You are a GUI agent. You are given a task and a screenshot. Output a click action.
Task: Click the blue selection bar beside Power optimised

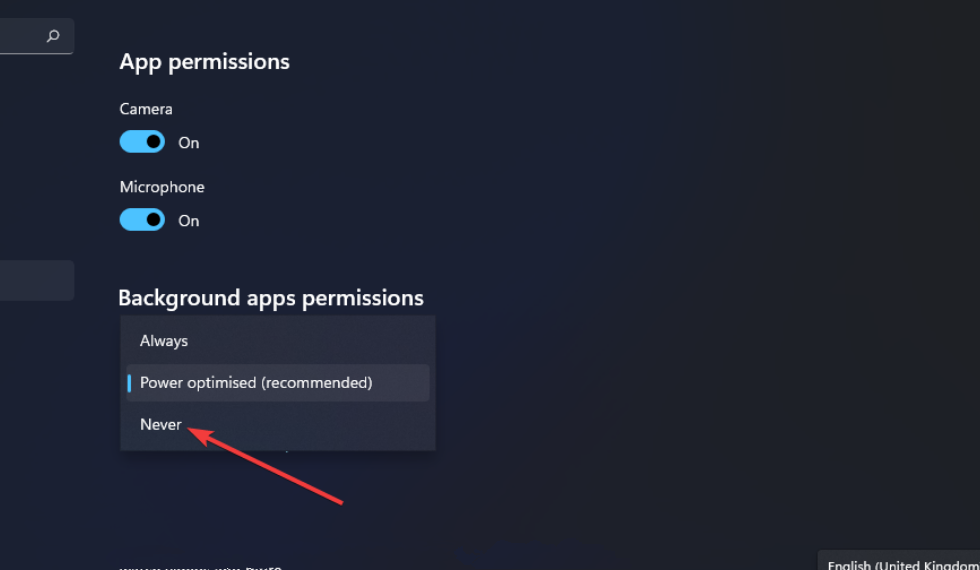[x=129, y=383]
